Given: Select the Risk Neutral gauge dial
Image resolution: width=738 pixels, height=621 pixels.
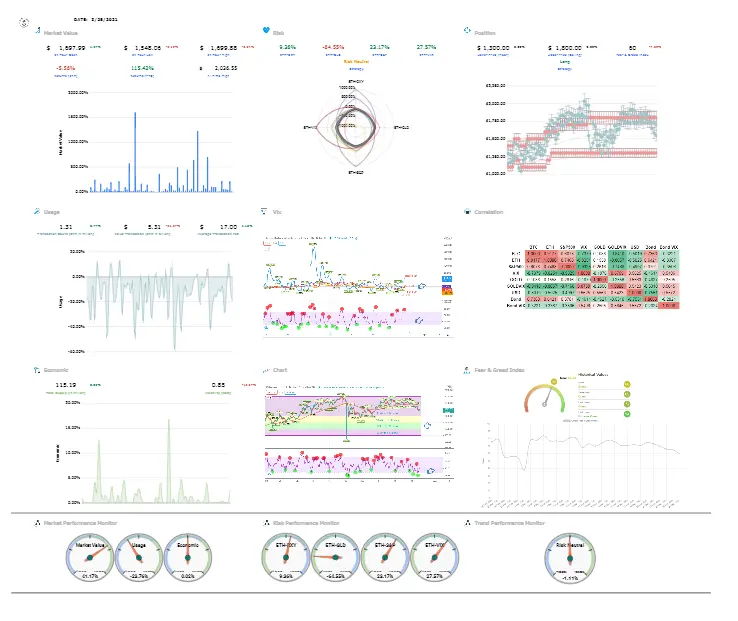Looking at the screenshot, I should 570,559.
